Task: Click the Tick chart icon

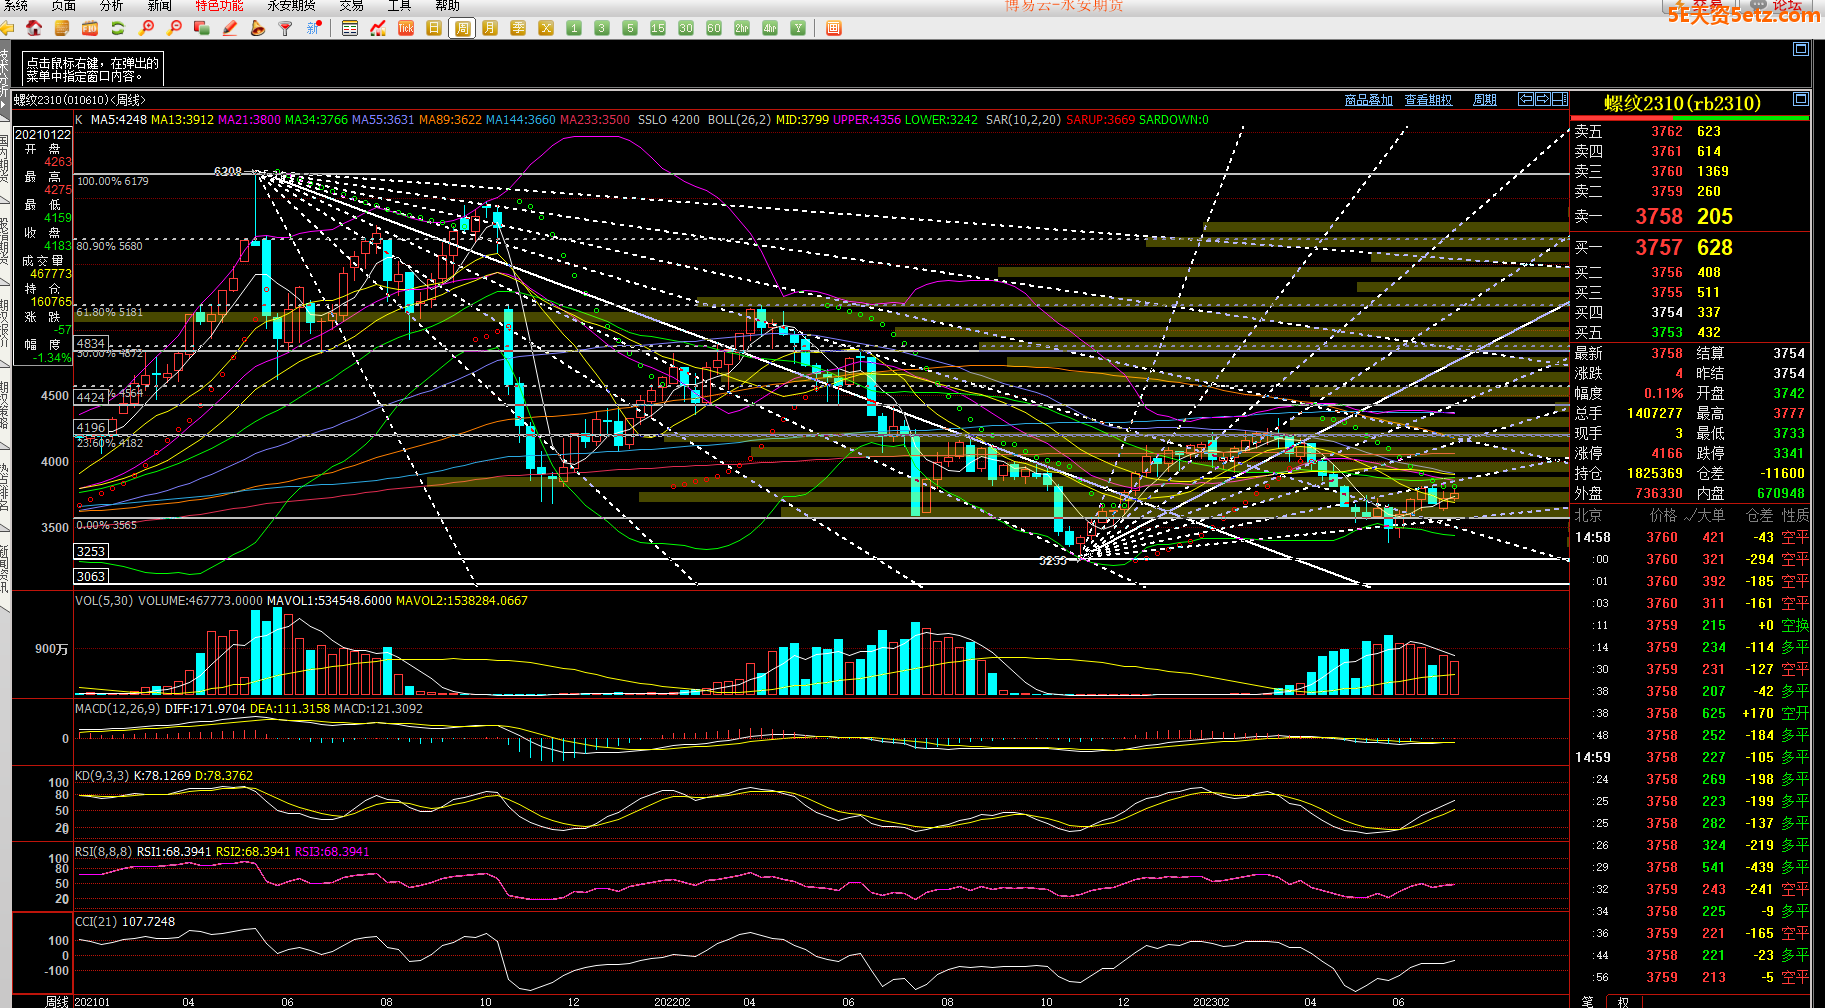Action: pos(406,28)
